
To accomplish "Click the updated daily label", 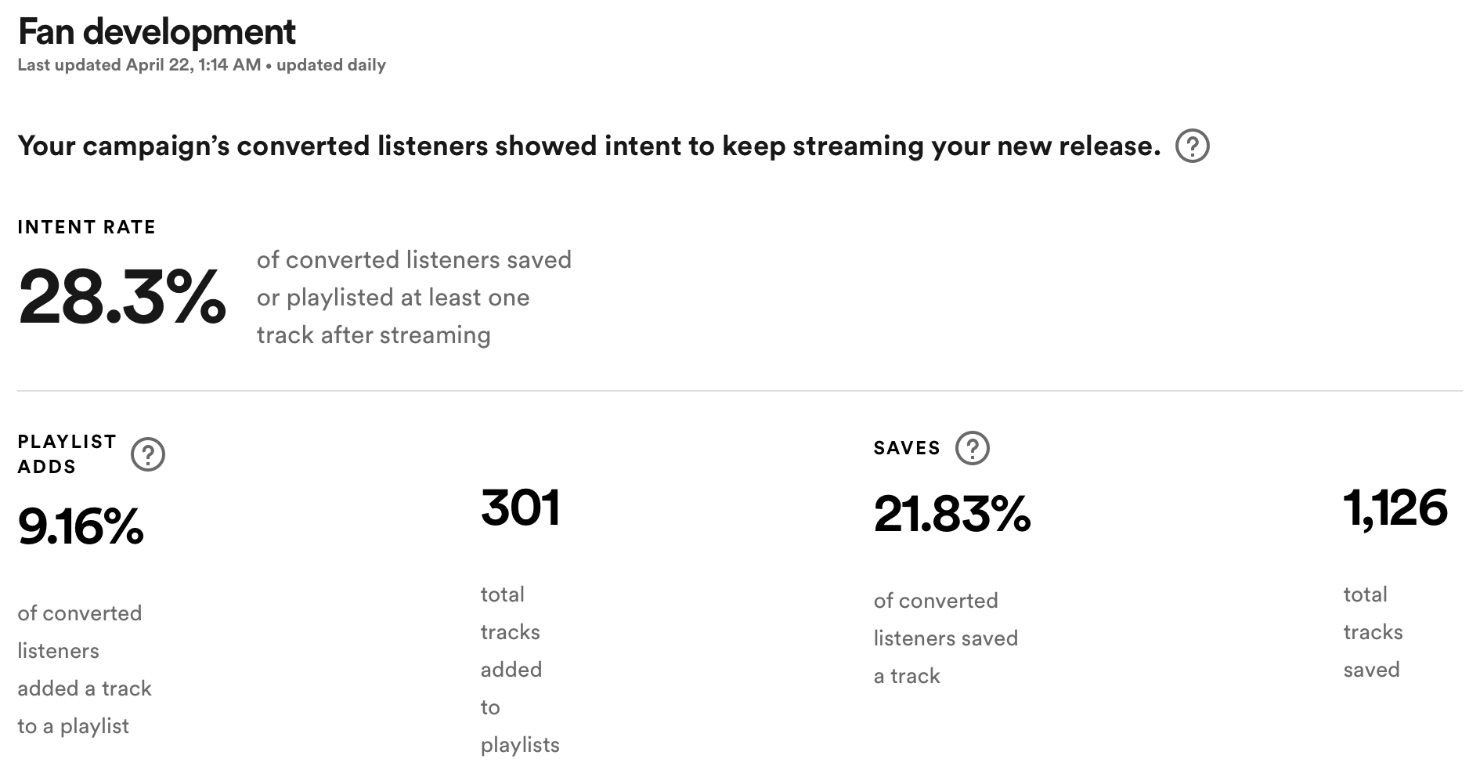I will coord(330,64).
